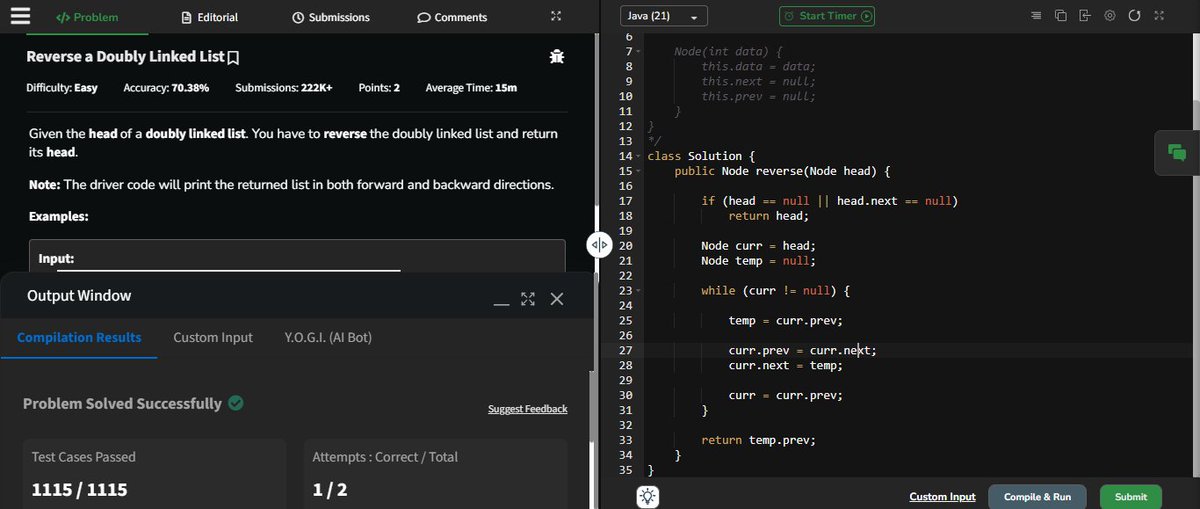Close the Output Window
The height and width of the screenshot is (509, 1200).
(557, 299)
